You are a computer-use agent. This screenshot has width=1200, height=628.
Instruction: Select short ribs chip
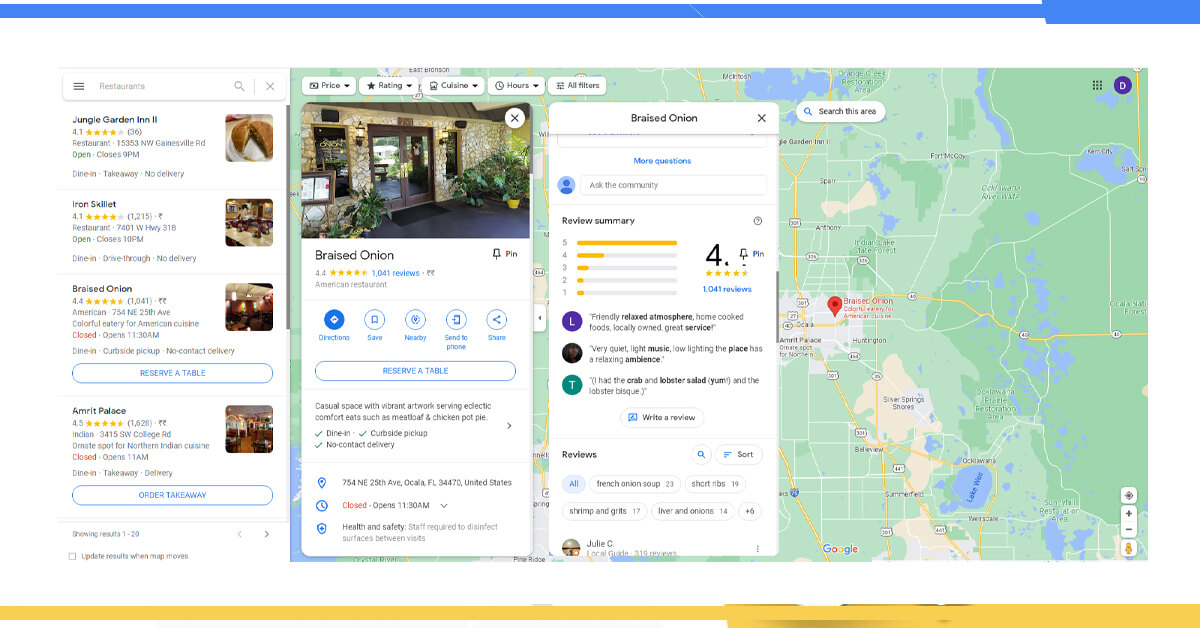click(716, 484)
